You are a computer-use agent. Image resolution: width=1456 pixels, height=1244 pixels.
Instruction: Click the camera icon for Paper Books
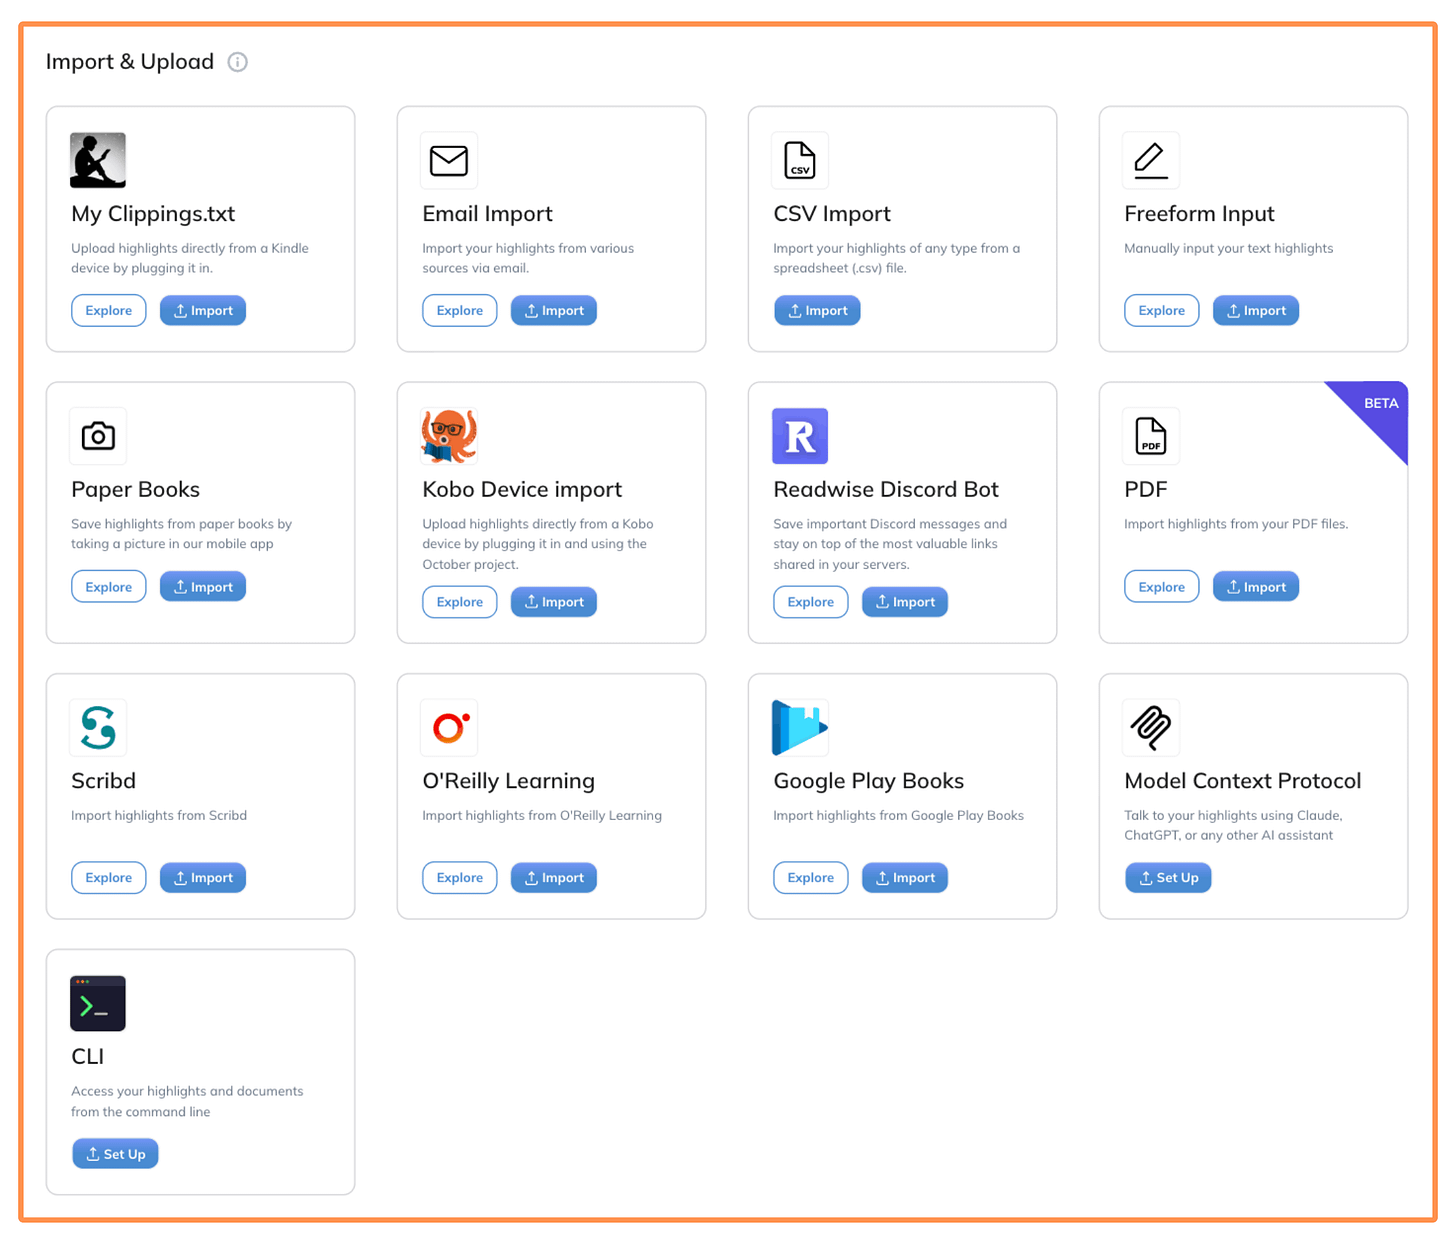[98, 436]
